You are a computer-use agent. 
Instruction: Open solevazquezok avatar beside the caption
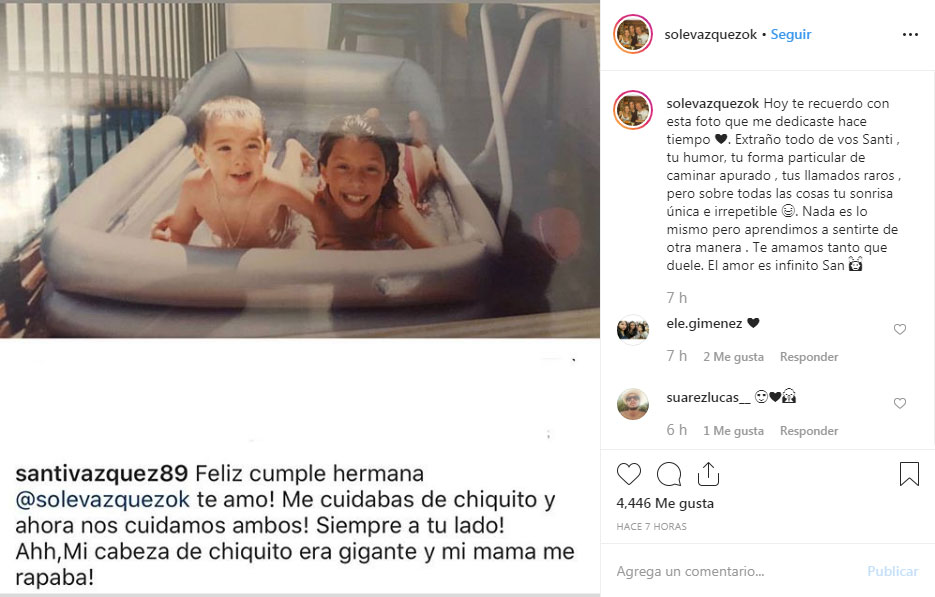(x=633, y=110)
